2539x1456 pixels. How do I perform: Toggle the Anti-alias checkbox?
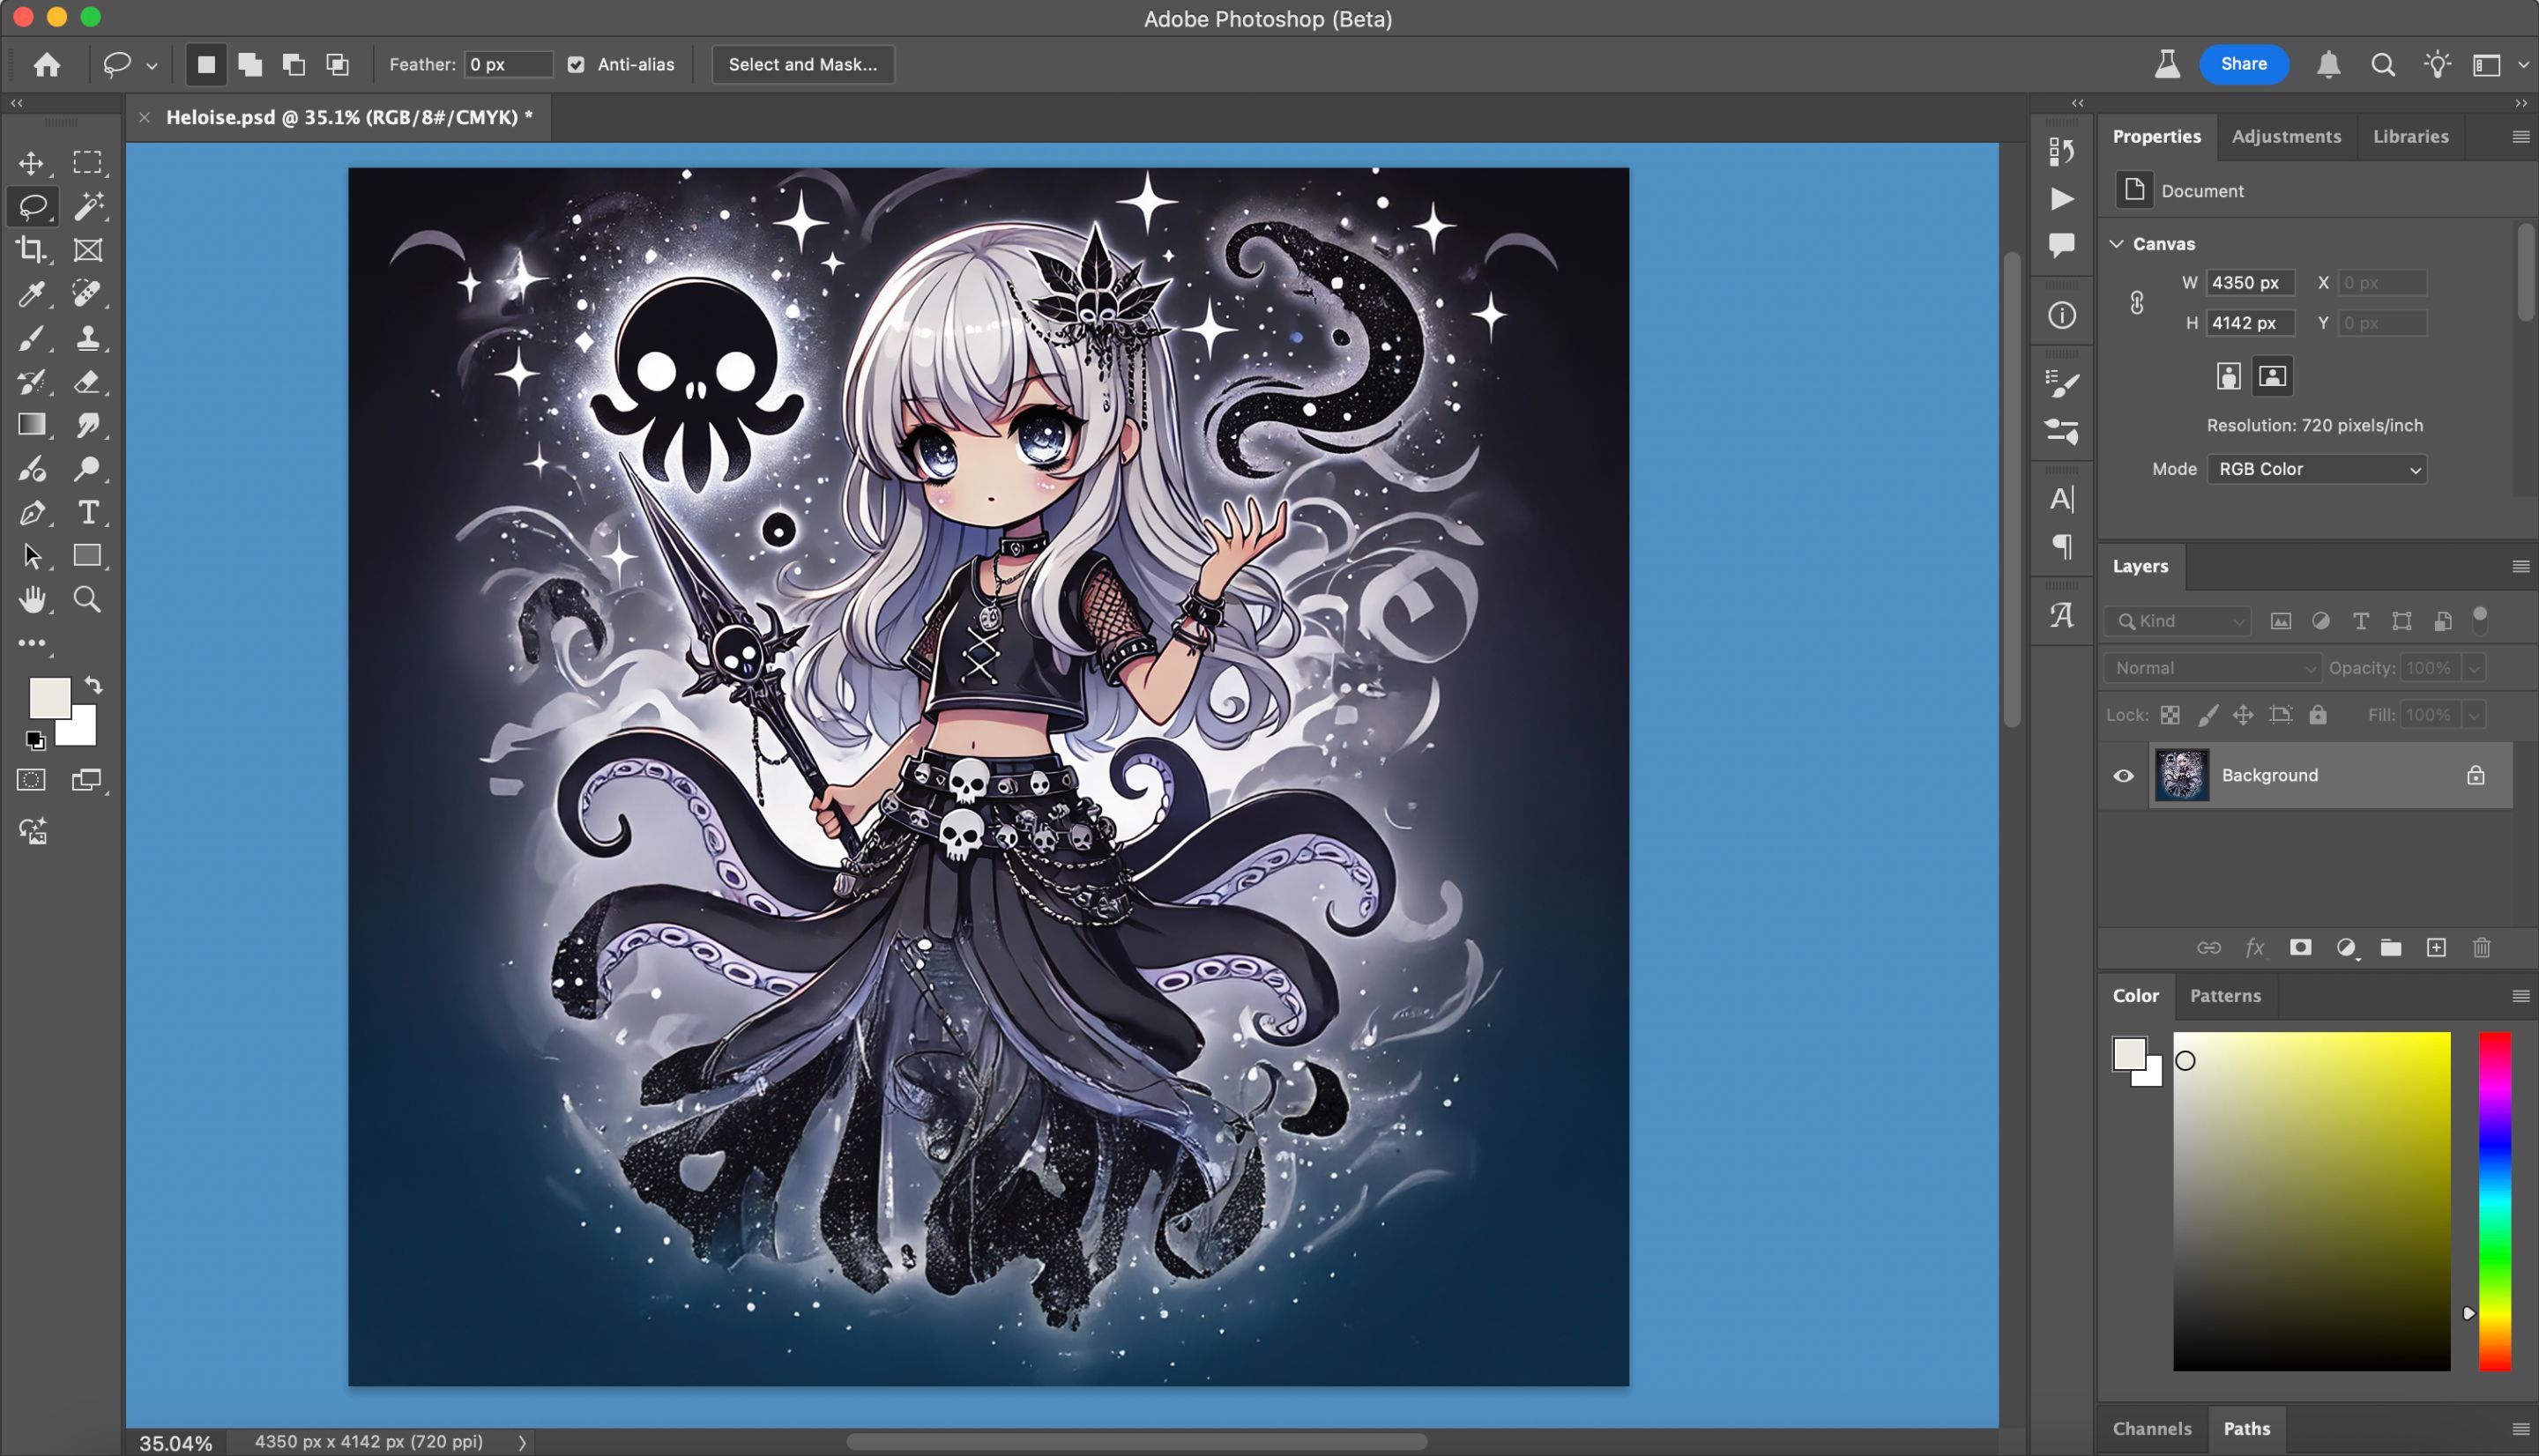click(576, 64)
